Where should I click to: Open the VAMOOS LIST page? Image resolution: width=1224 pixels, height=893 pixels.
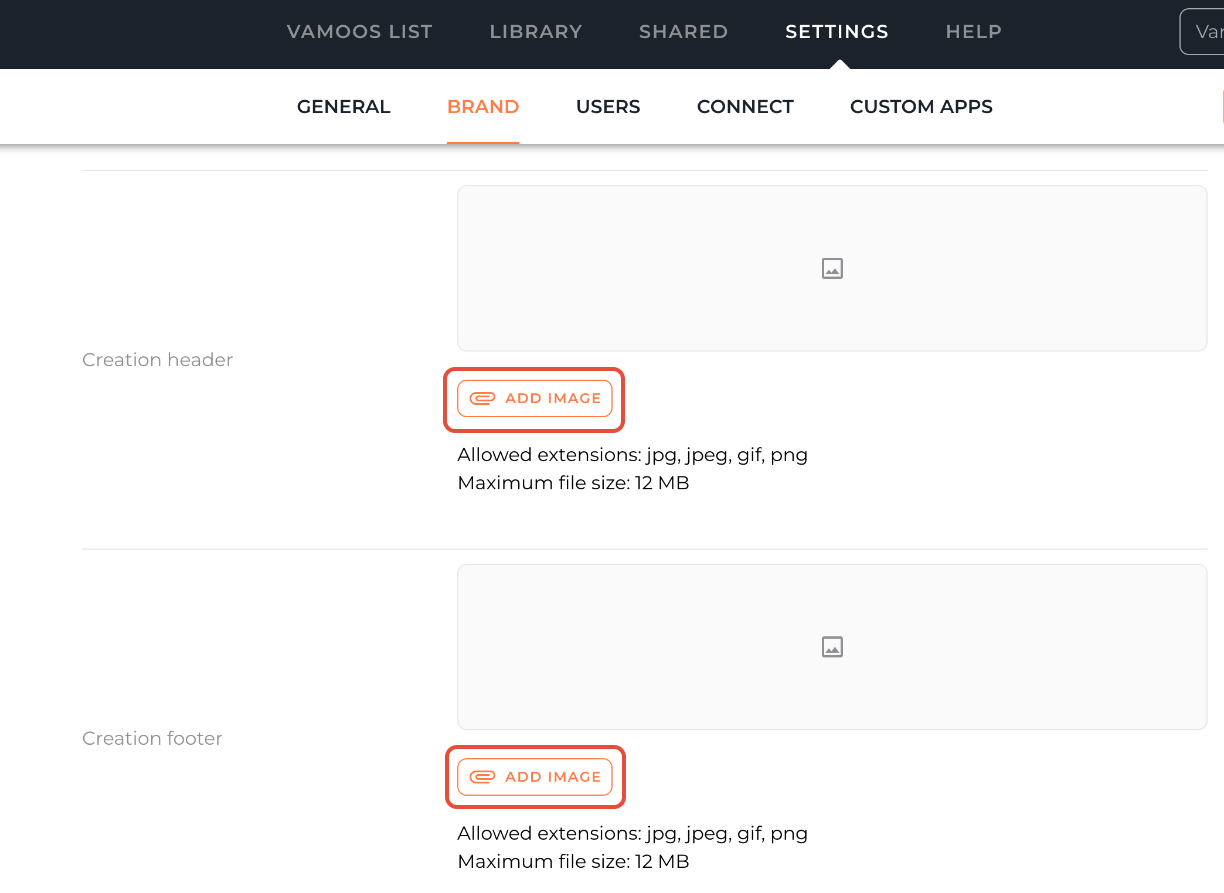click(x=359, y=31)
